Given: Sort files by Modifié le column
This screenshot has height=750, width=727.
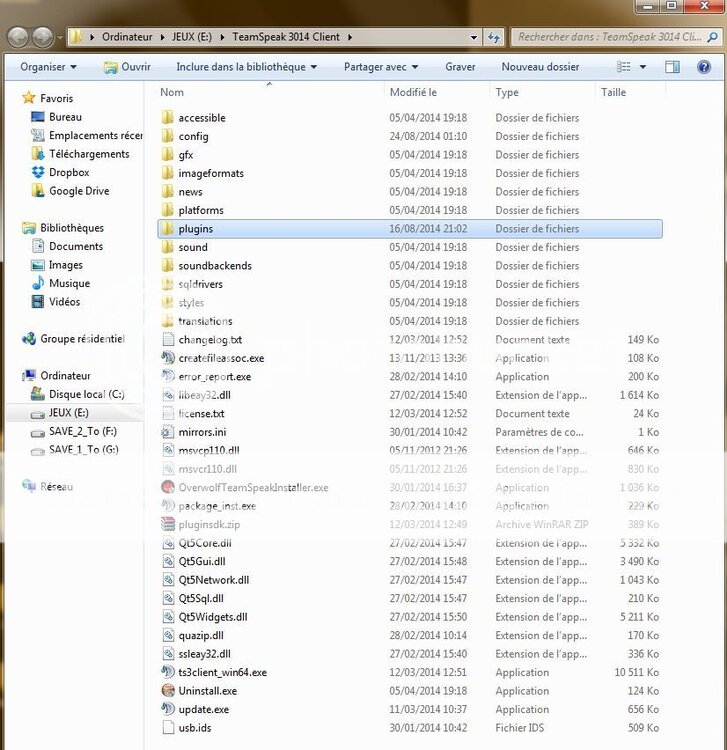Looking at the screenshot, I should coord(413,92).
